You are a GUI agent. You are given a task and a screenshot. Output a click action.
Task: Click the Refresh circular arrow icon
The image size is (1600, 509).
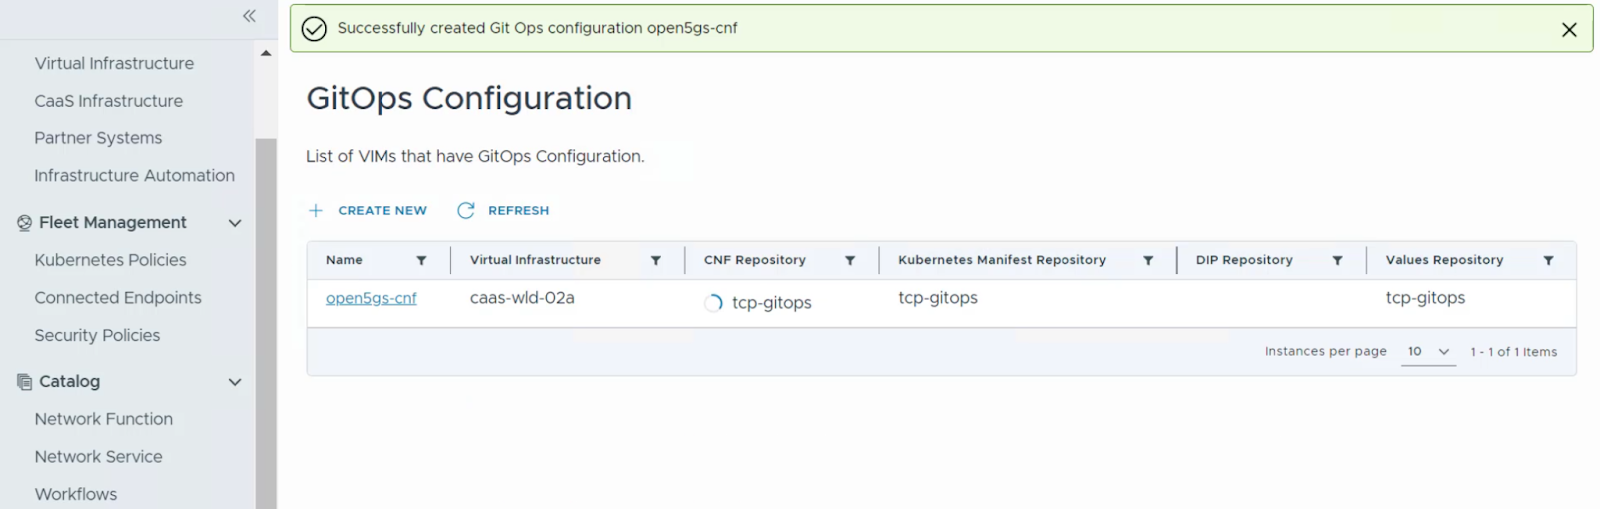point(466,210)
